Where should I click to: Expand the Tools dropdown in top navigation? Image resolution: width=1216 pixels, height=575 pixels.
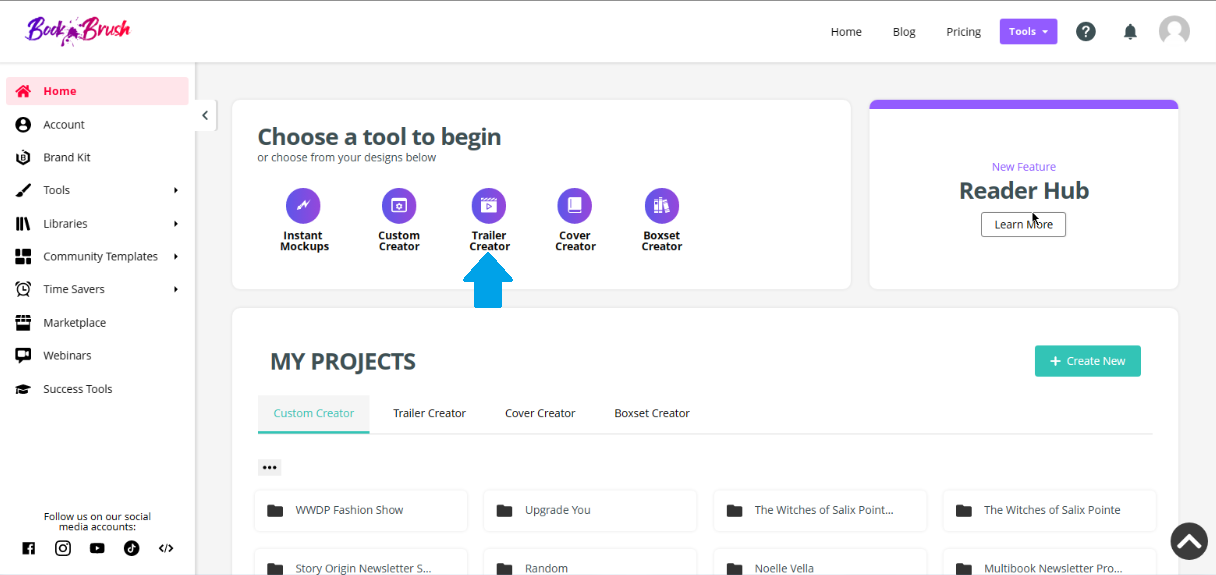tap(1028, 31)
